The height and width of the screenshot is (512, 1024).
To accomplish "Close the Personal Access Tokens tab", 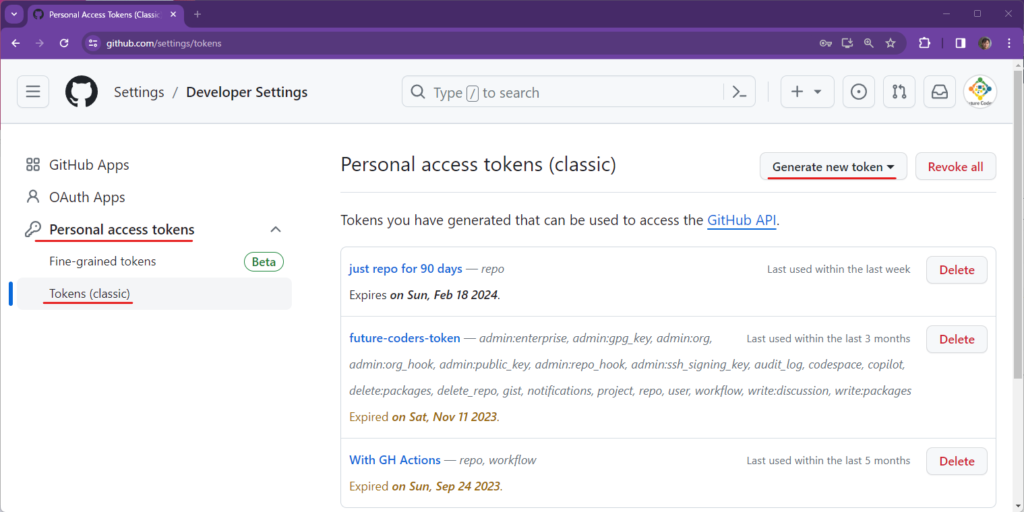I will coord(173,14).
